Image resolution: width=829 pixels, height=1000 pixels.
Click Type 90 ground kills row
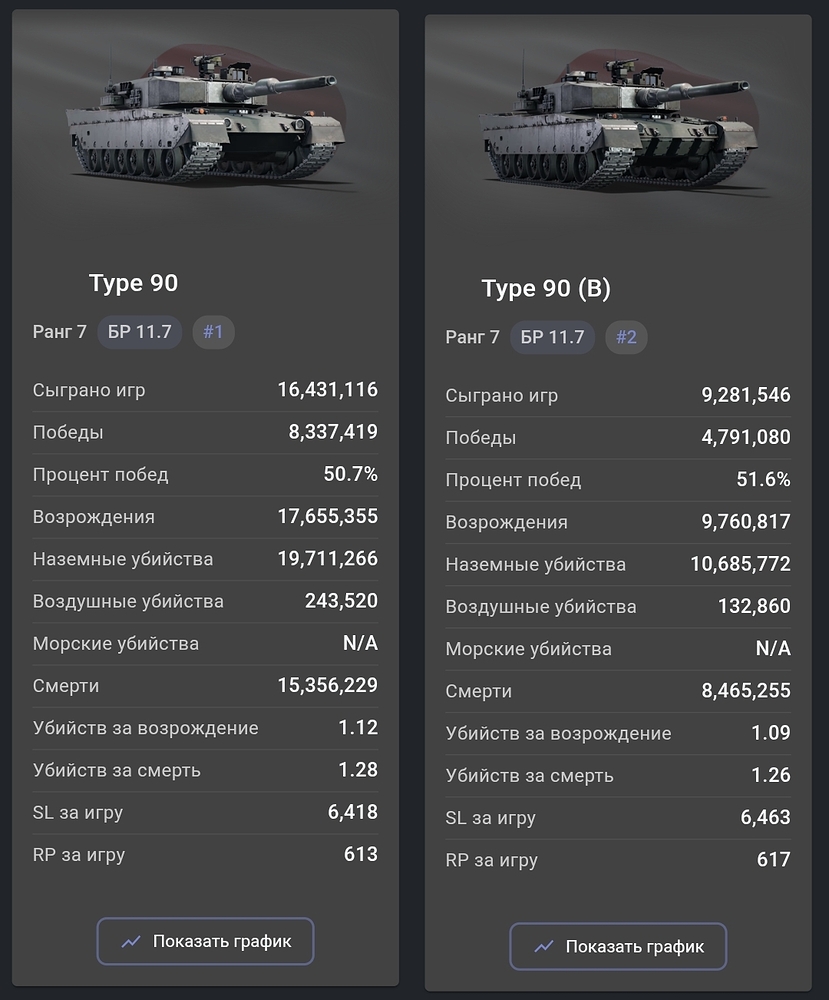tap(205, 559)
